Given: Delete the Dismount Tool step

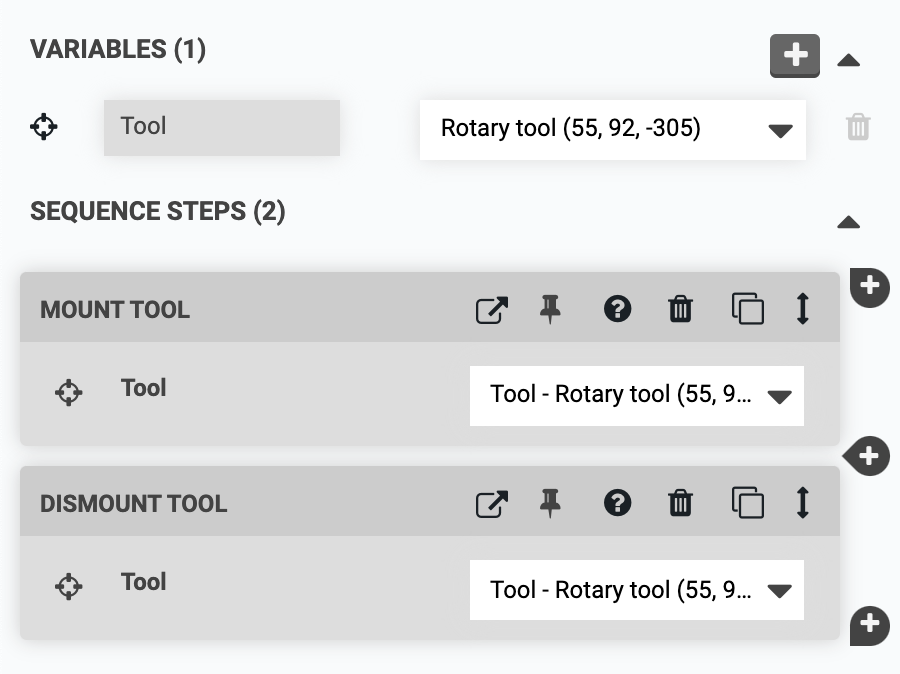Looking at the screenshot, I should coord(680,503).
